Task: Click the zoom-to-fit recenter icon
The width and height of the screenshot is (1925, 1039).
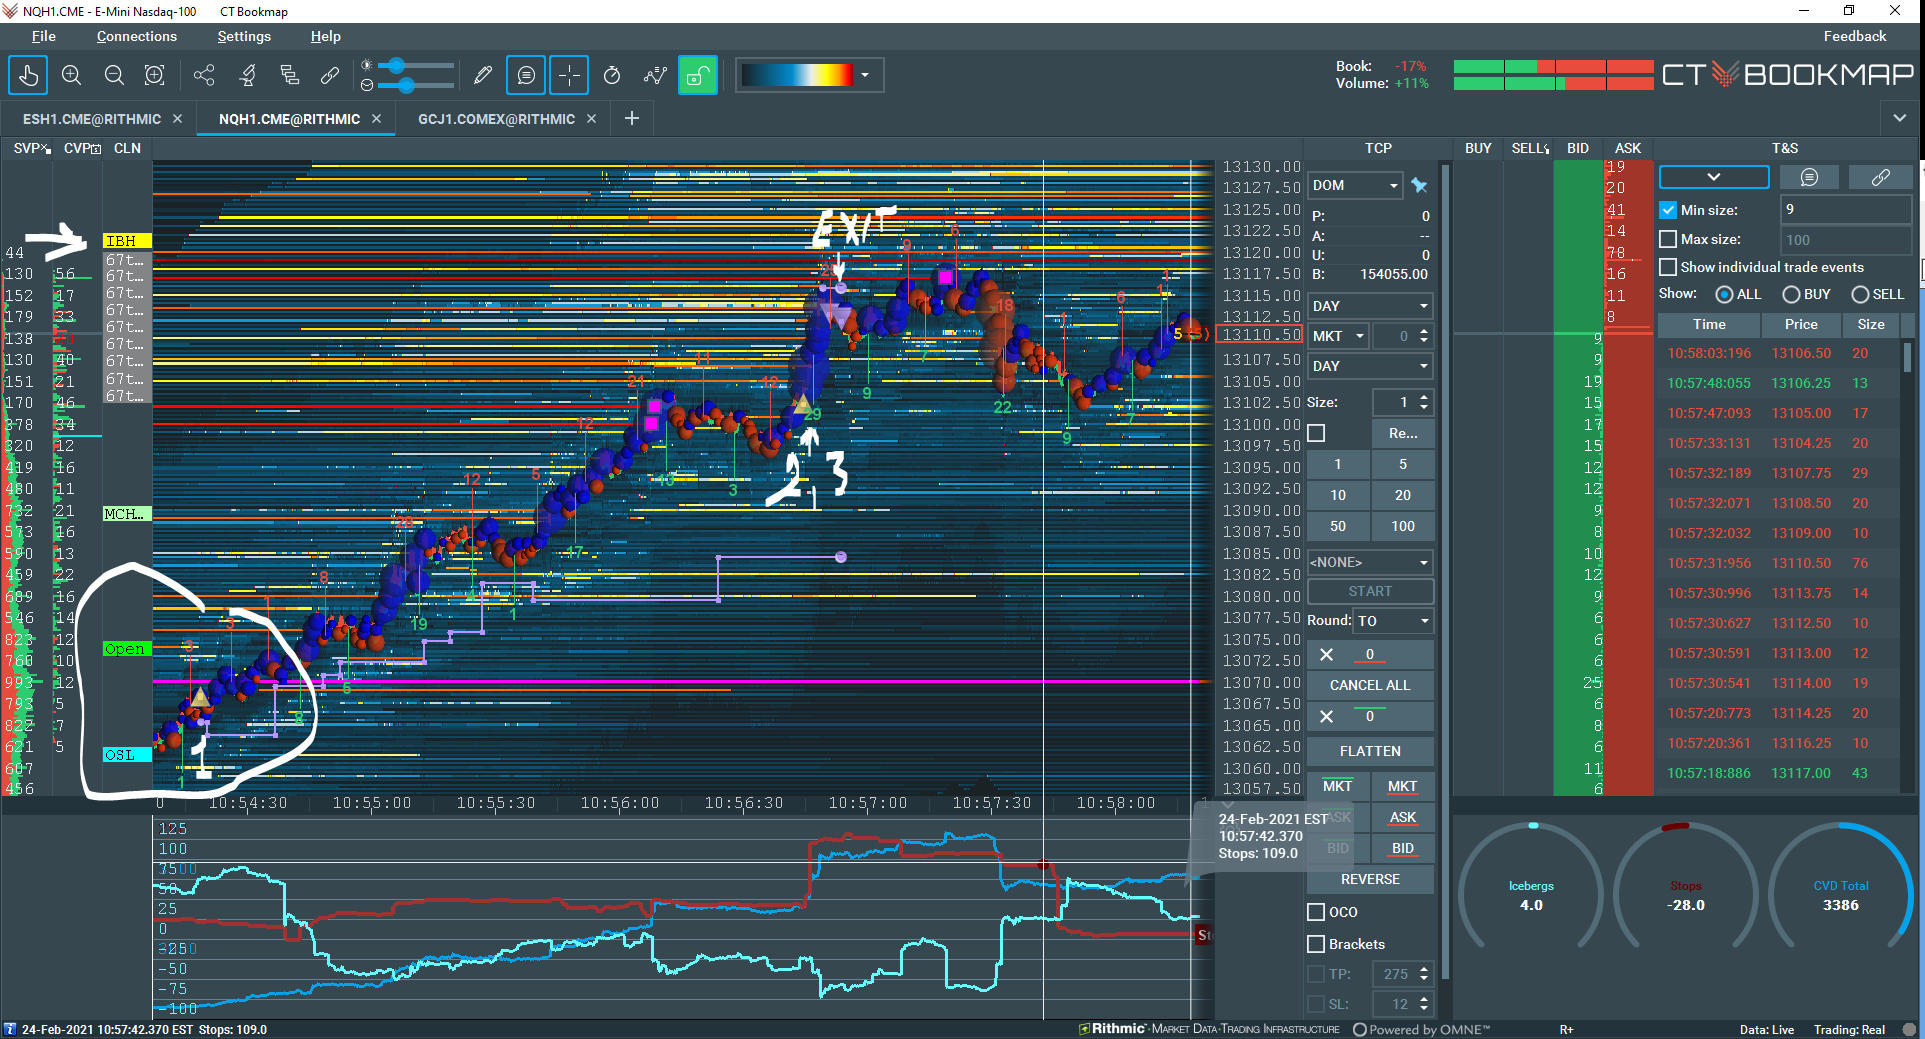Action: click(x=155, y=75)
